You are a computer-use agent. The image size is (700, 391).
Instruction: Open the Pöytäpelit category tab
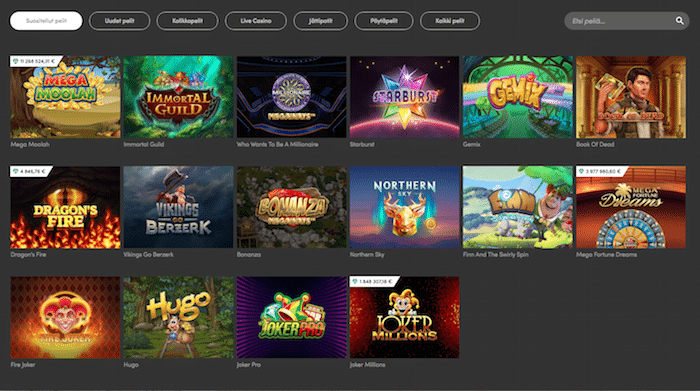[x=384, y=21]
